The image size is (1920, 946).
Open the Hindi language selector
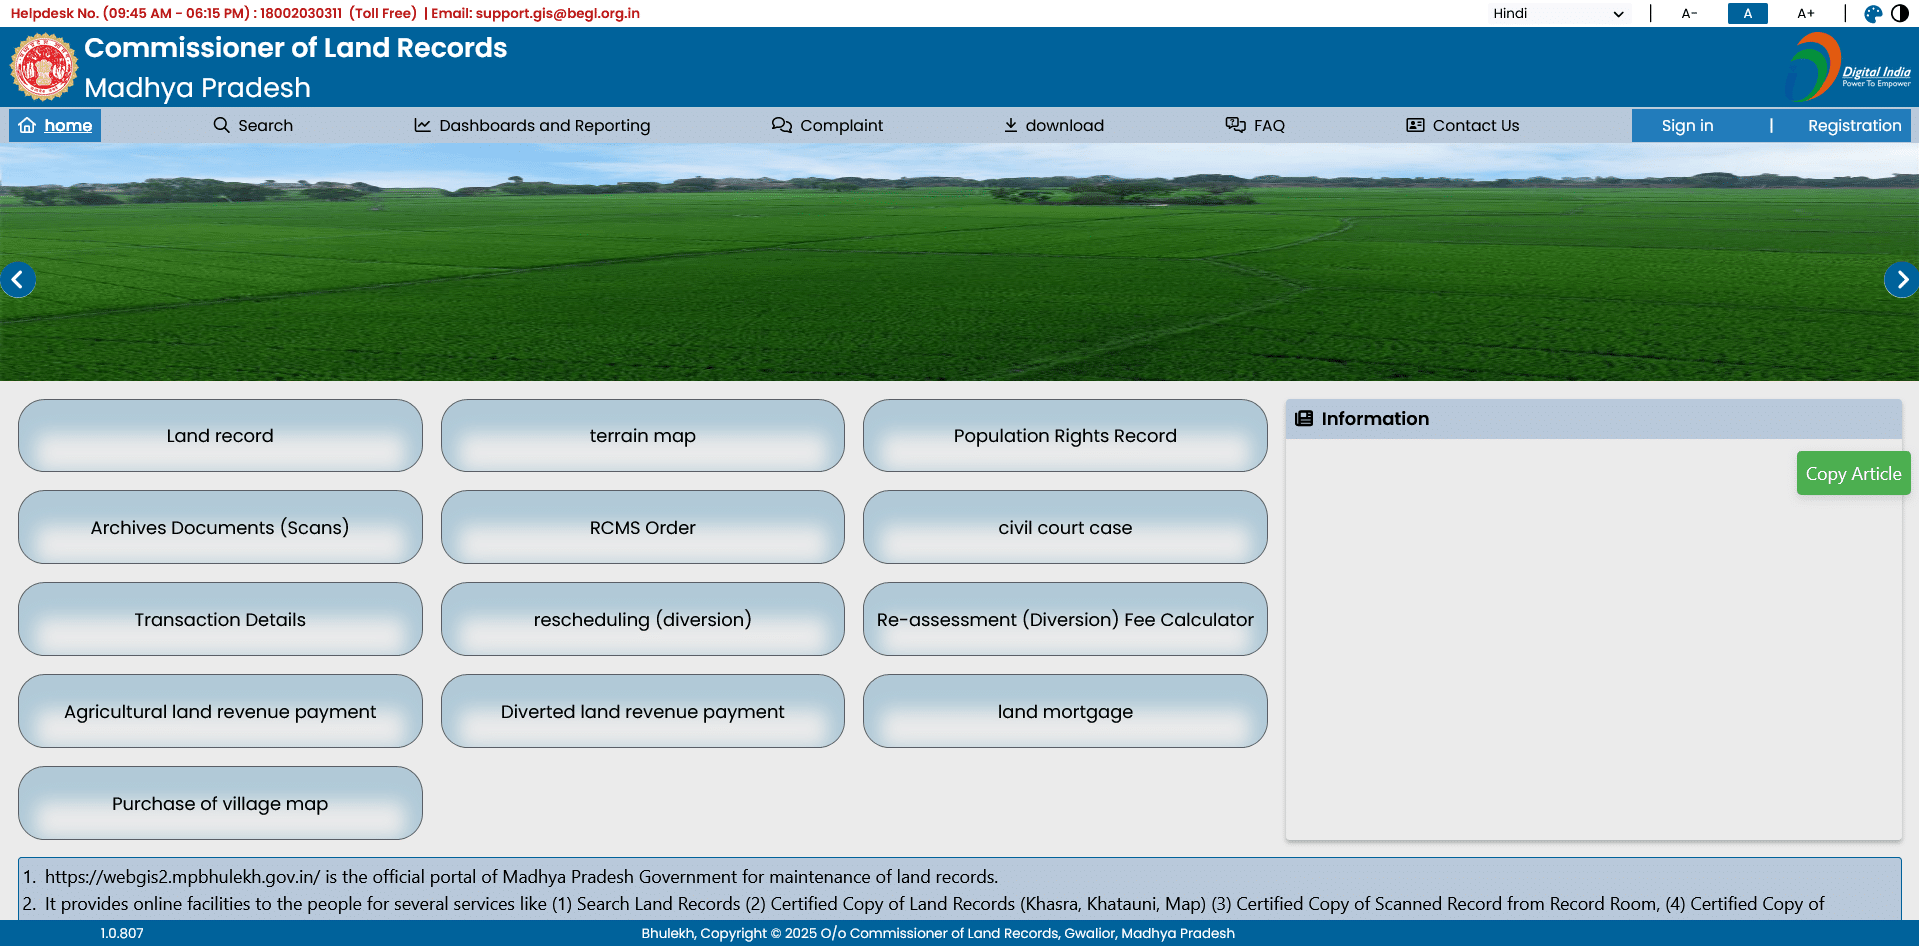[x=1560, y=13]
